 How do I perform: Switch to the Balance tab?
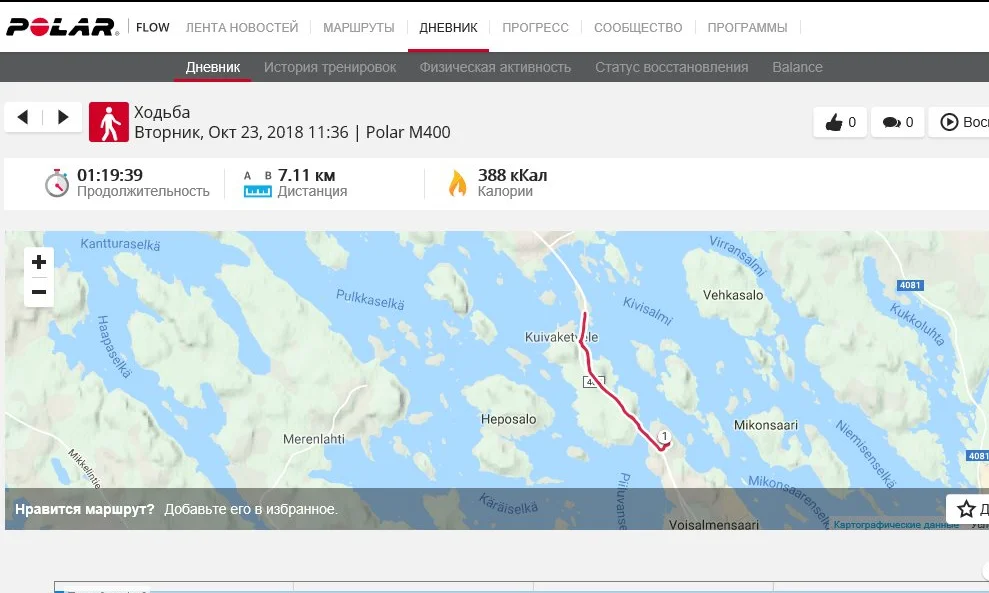pyautogui.click(x=797, y=67)
